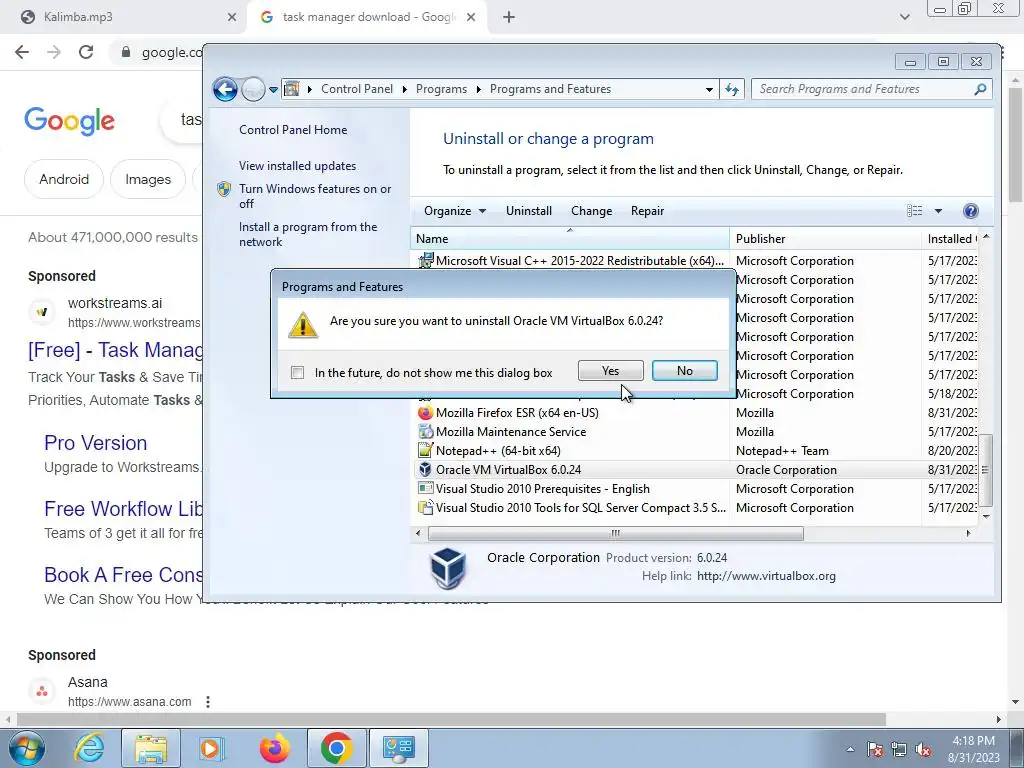The image size is (1024, 768).
Task: Click the change view icon
Action: coord(914,211)
